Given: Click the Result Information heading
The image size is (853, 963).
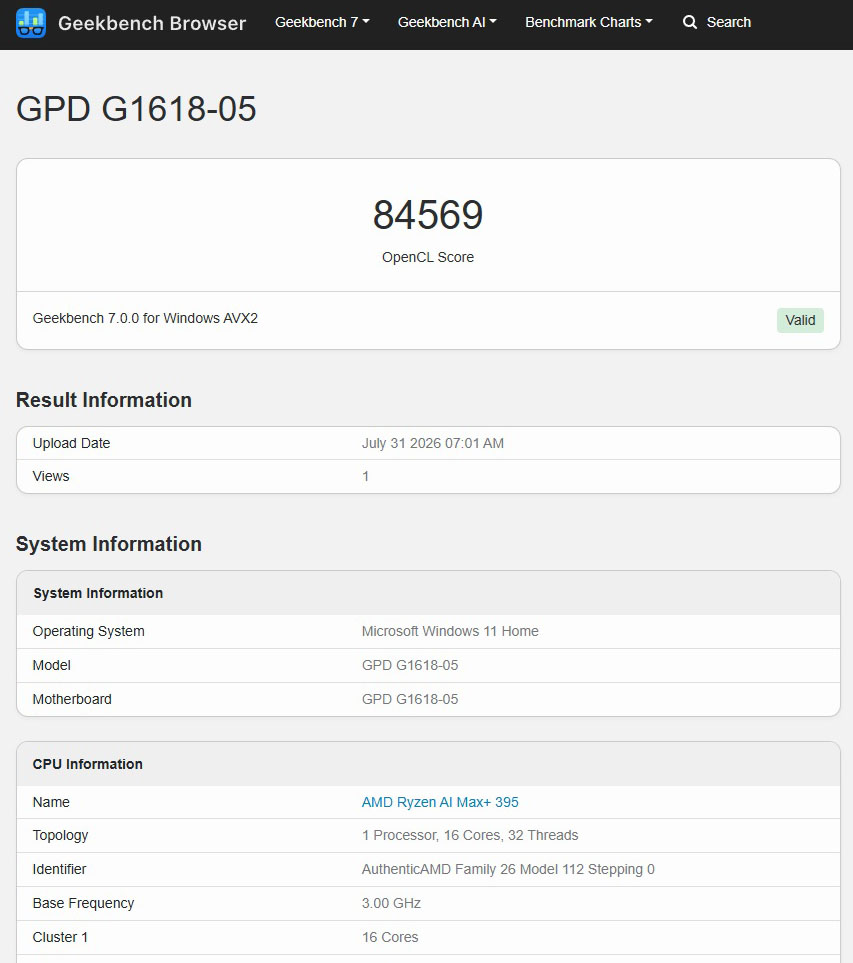Looking at the screenshot, I should click(x=104, y=400).
